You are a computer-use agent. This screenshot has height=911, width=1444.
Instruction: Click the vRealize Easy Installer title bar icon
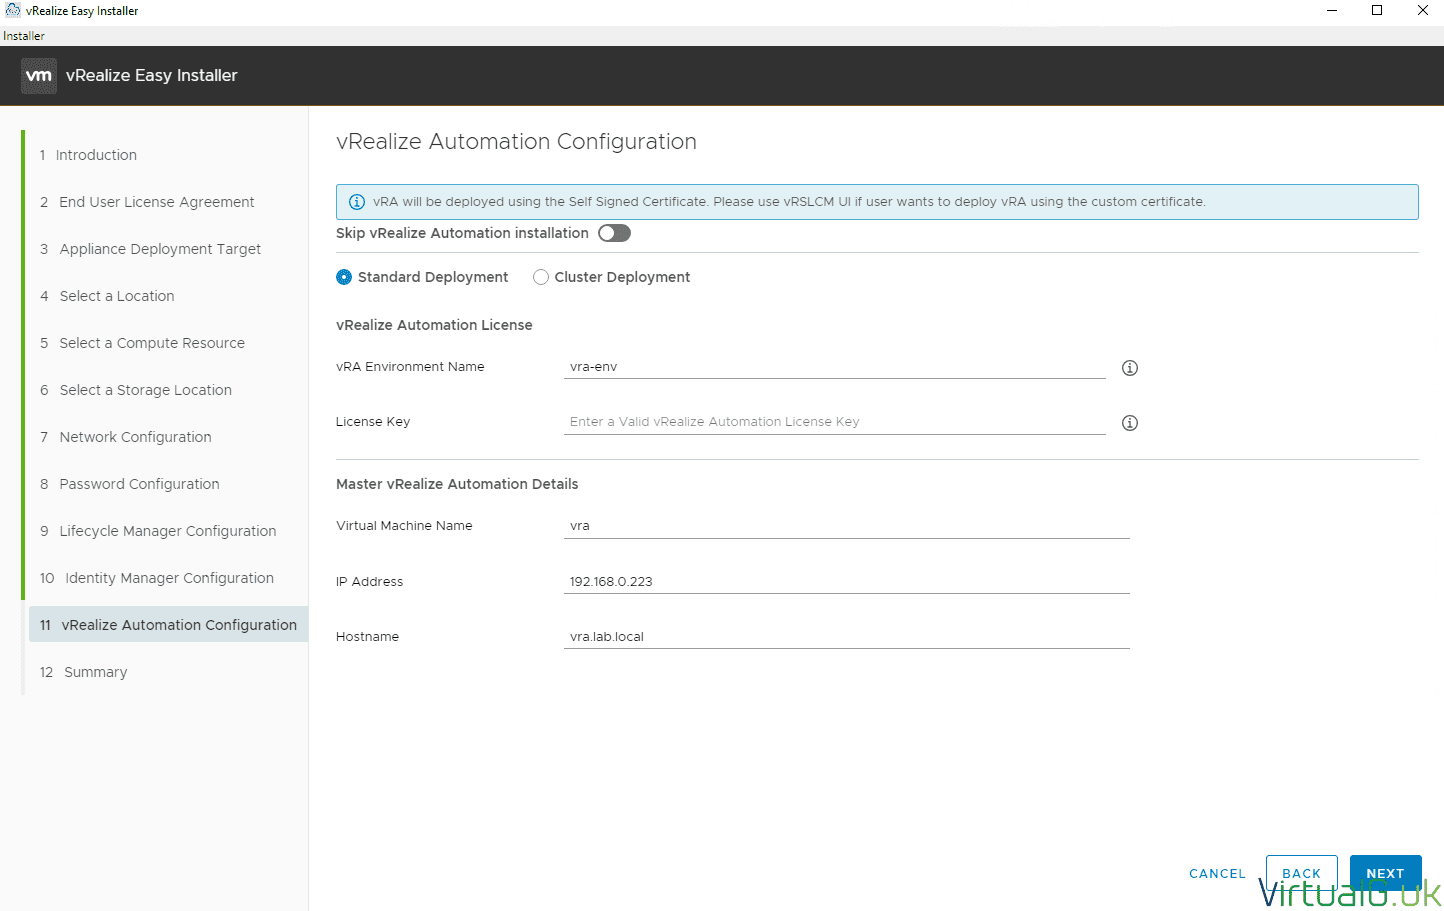click(x=13, y=10)
